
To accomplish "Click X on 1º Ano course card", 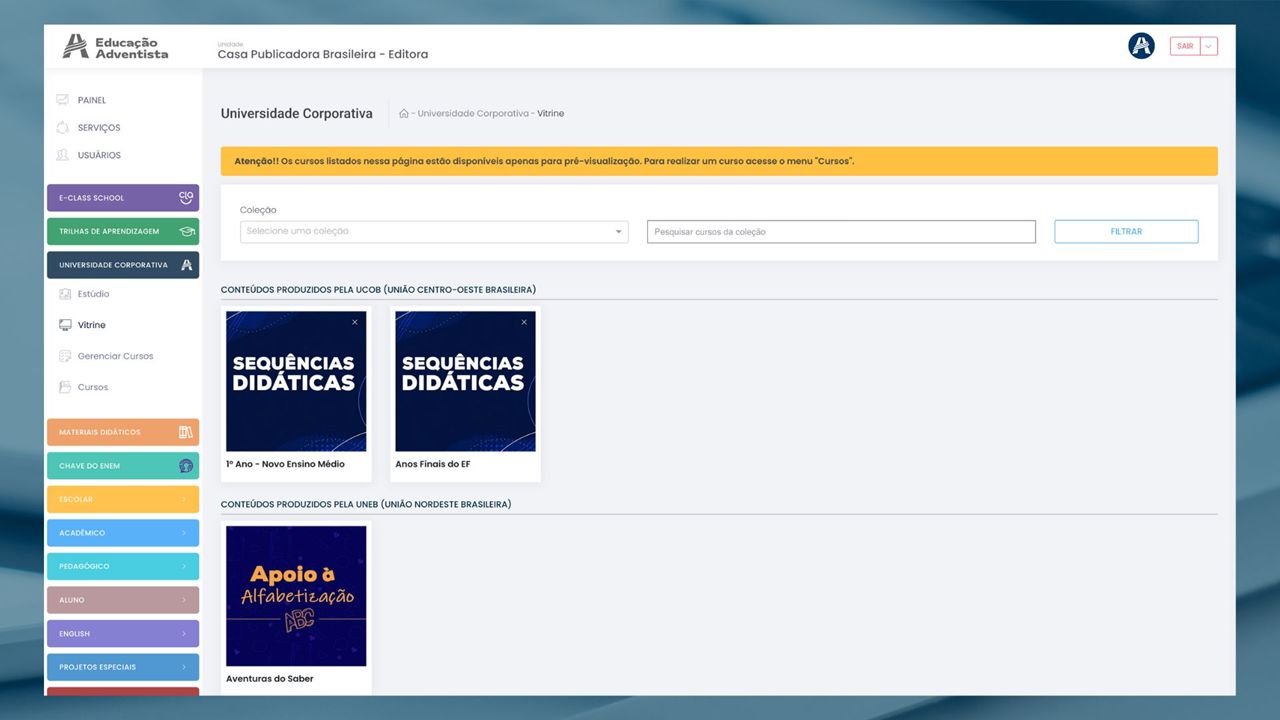I will click(x=354, y=322).
